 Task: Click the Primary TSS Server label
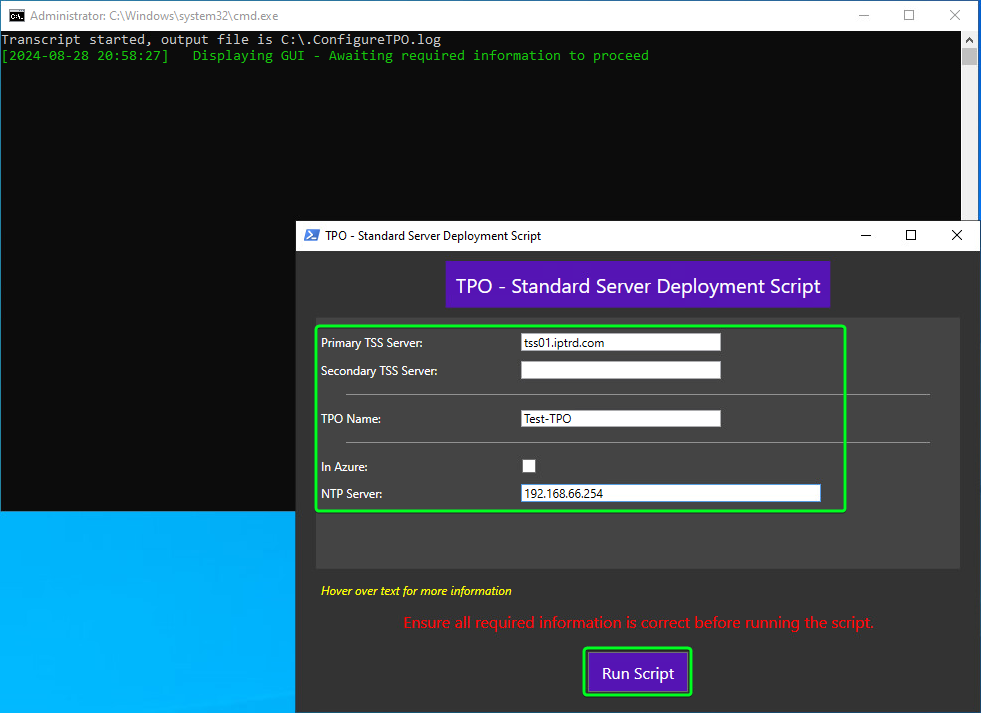point(372,343)
